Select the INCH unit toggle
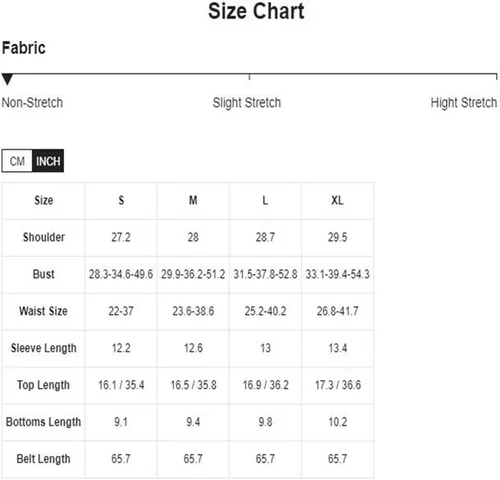This screenshot has height=480, width=500. coord(48,161)
